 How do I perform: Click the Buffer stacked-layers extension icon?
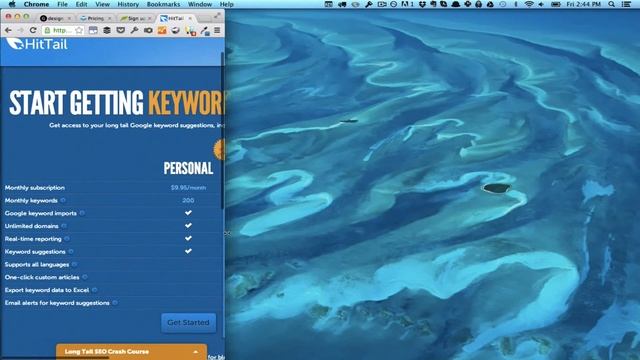[107, 31]
